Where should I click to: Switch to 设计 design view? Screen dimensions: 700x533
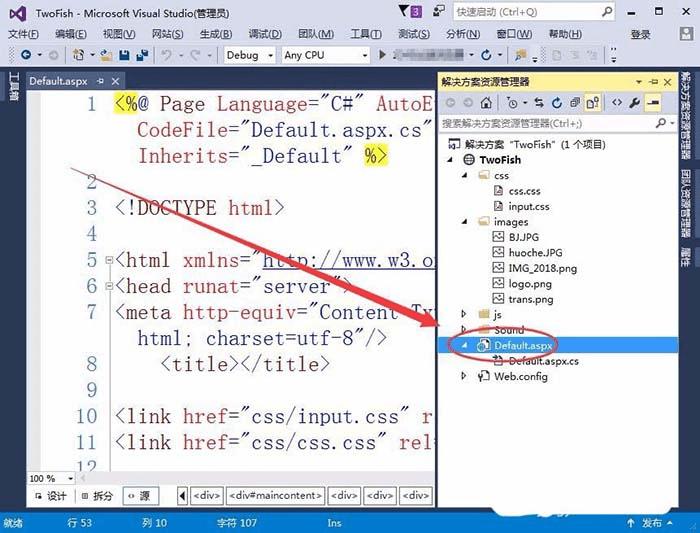point(50,496)
